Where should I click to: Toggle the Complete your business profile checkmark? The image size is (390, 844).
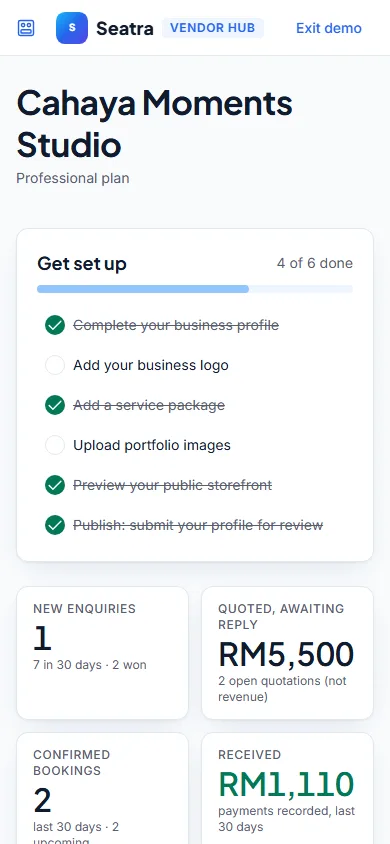coord(55,325)
